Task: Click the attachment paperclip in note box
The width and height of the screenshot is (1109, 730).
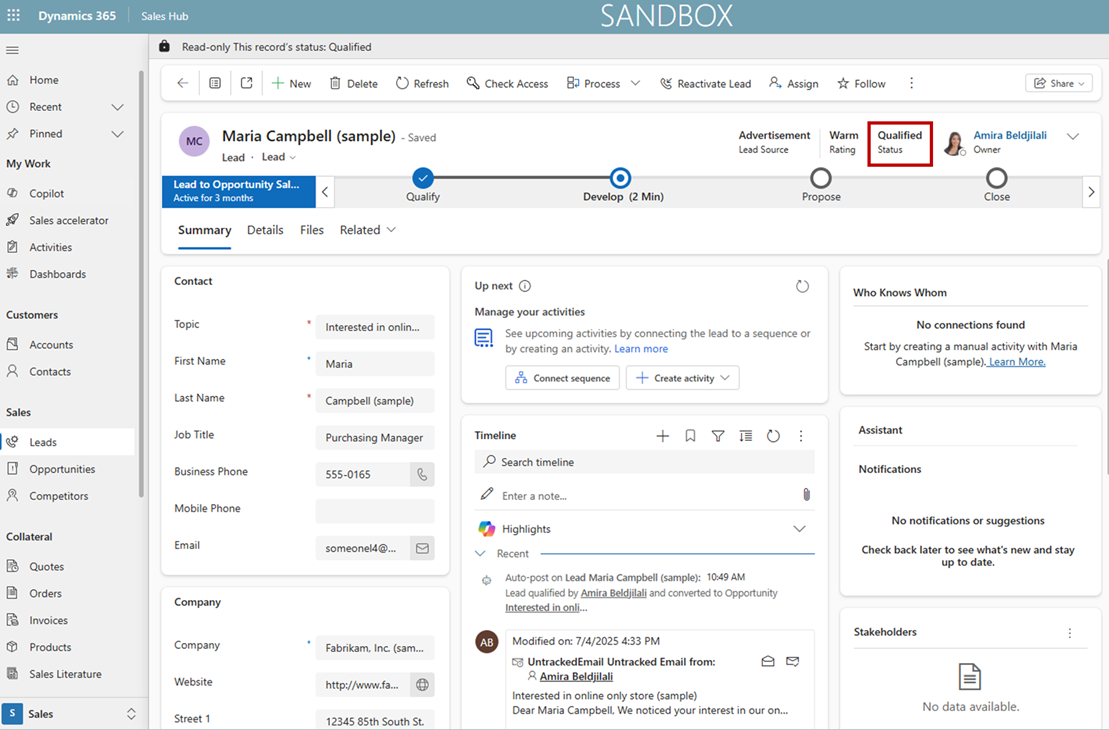Action: coord(806,495)
